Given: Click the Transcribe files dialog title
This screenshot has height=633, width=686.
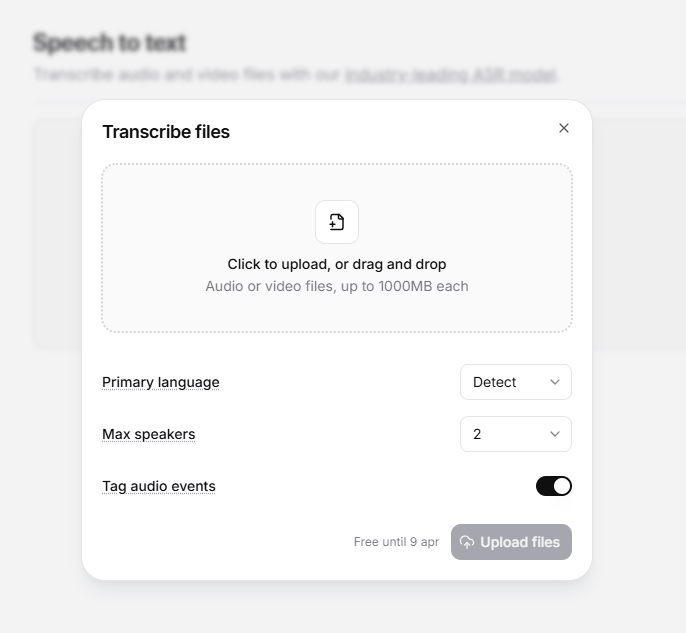Looking at the screenshot, I should [x=166, y=132].
